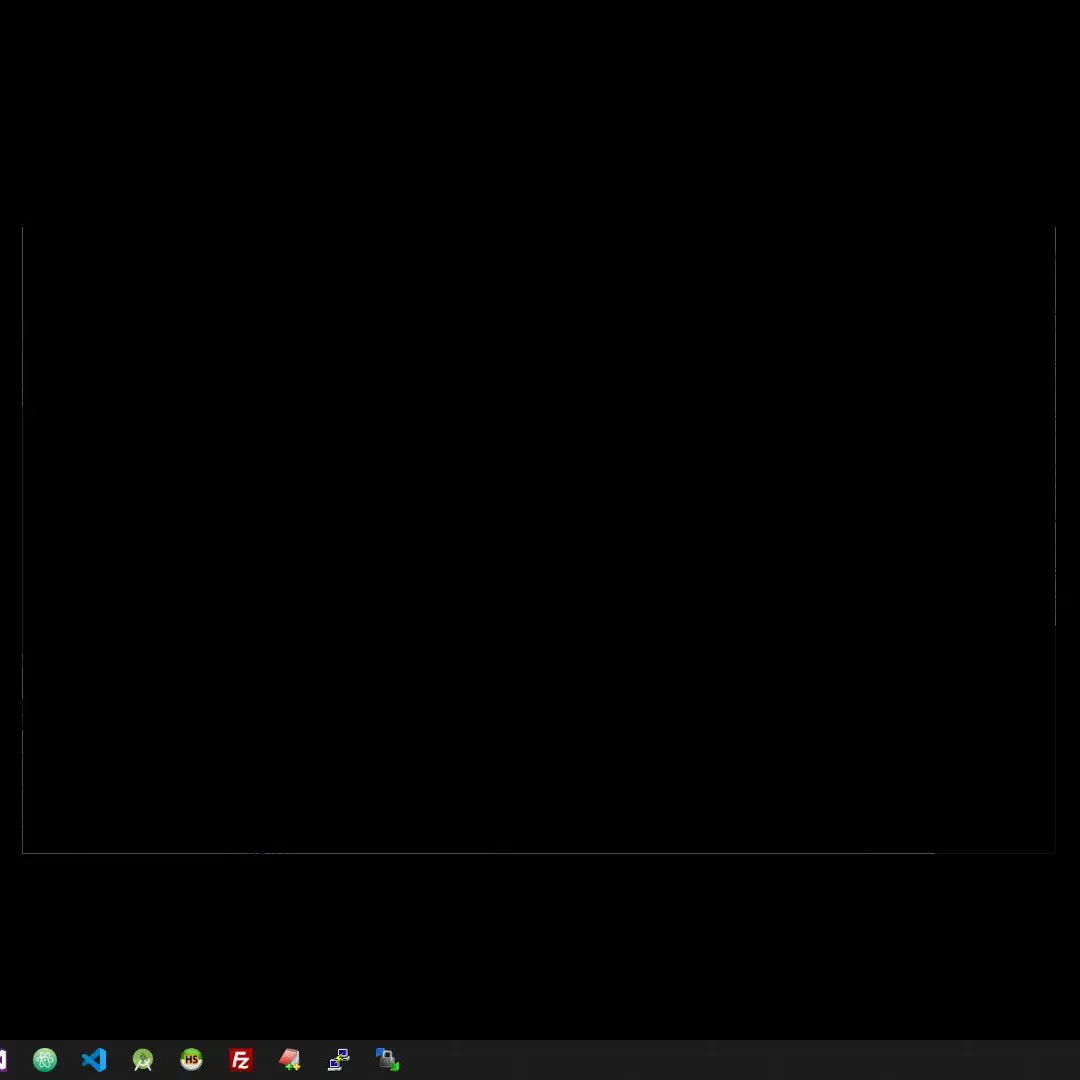Open Android Studio taskbar icon
Screen dimensions: 1080x1080
143,1059
